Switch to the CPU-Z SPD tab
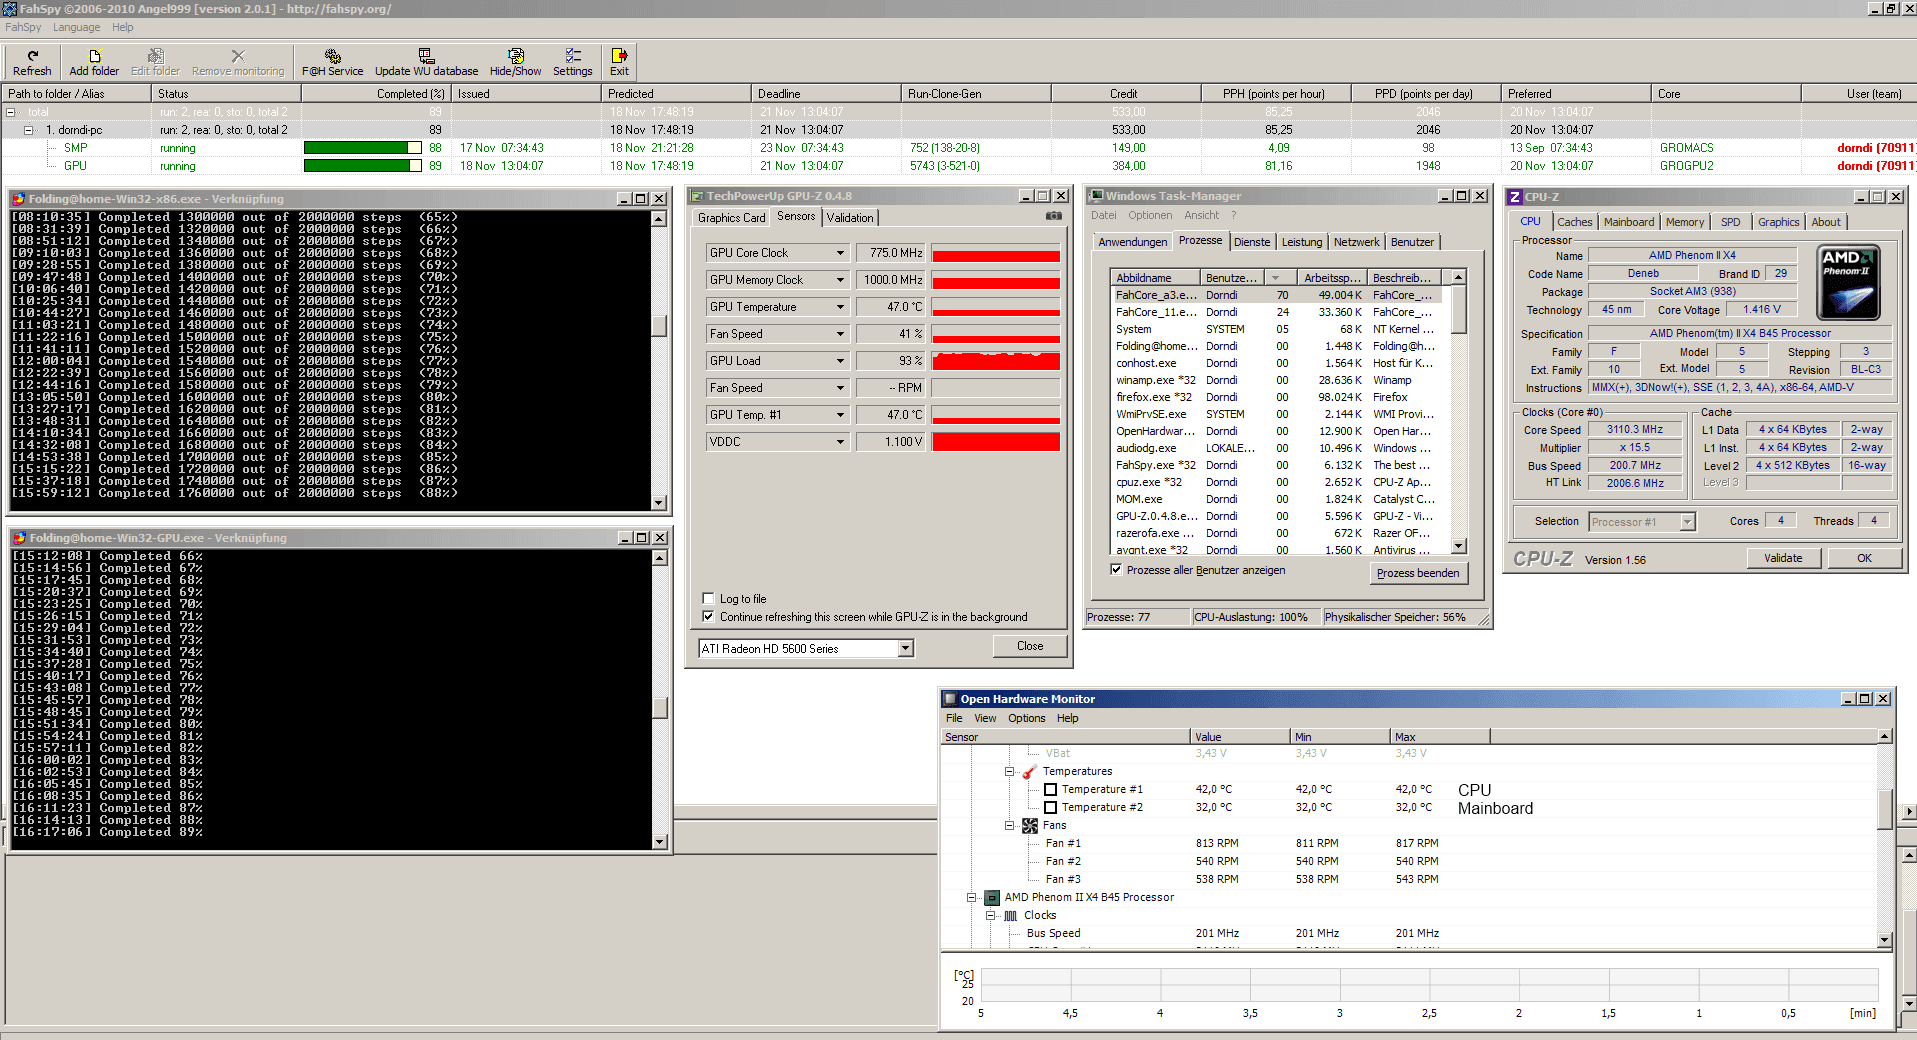 [1730, 222]
